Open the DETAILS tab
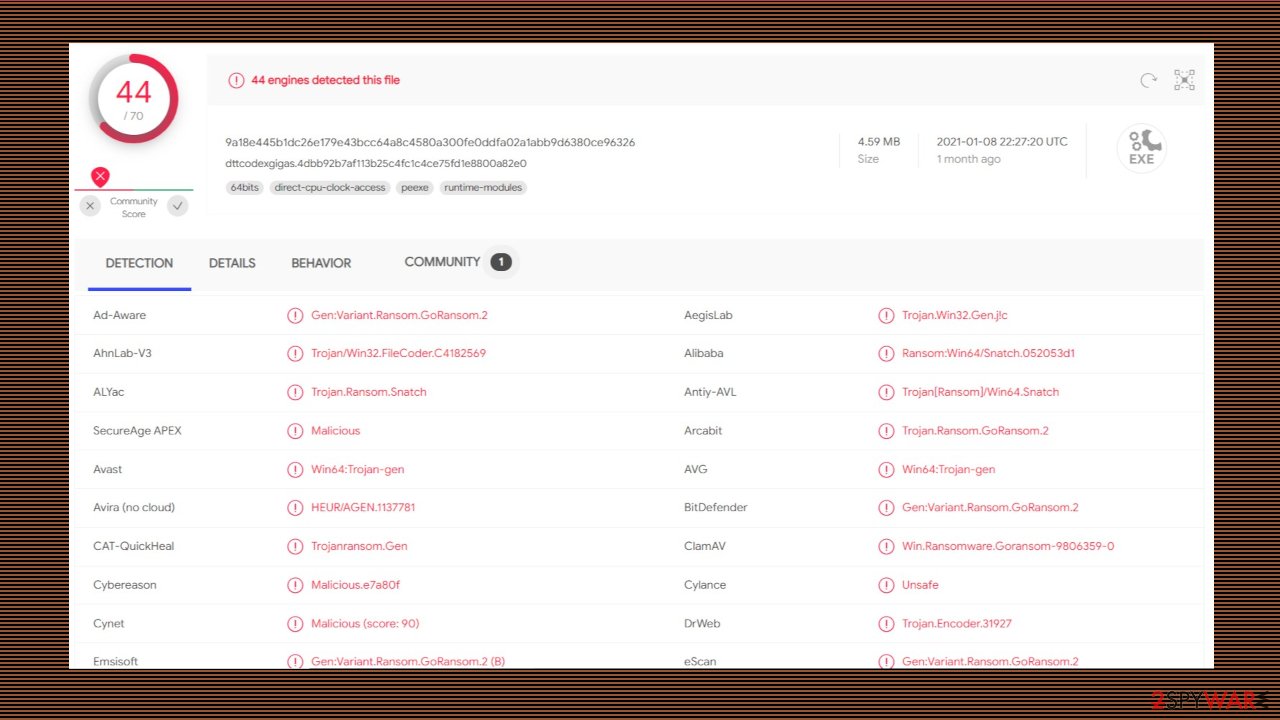1280x720 pixels. pos(232,263)
